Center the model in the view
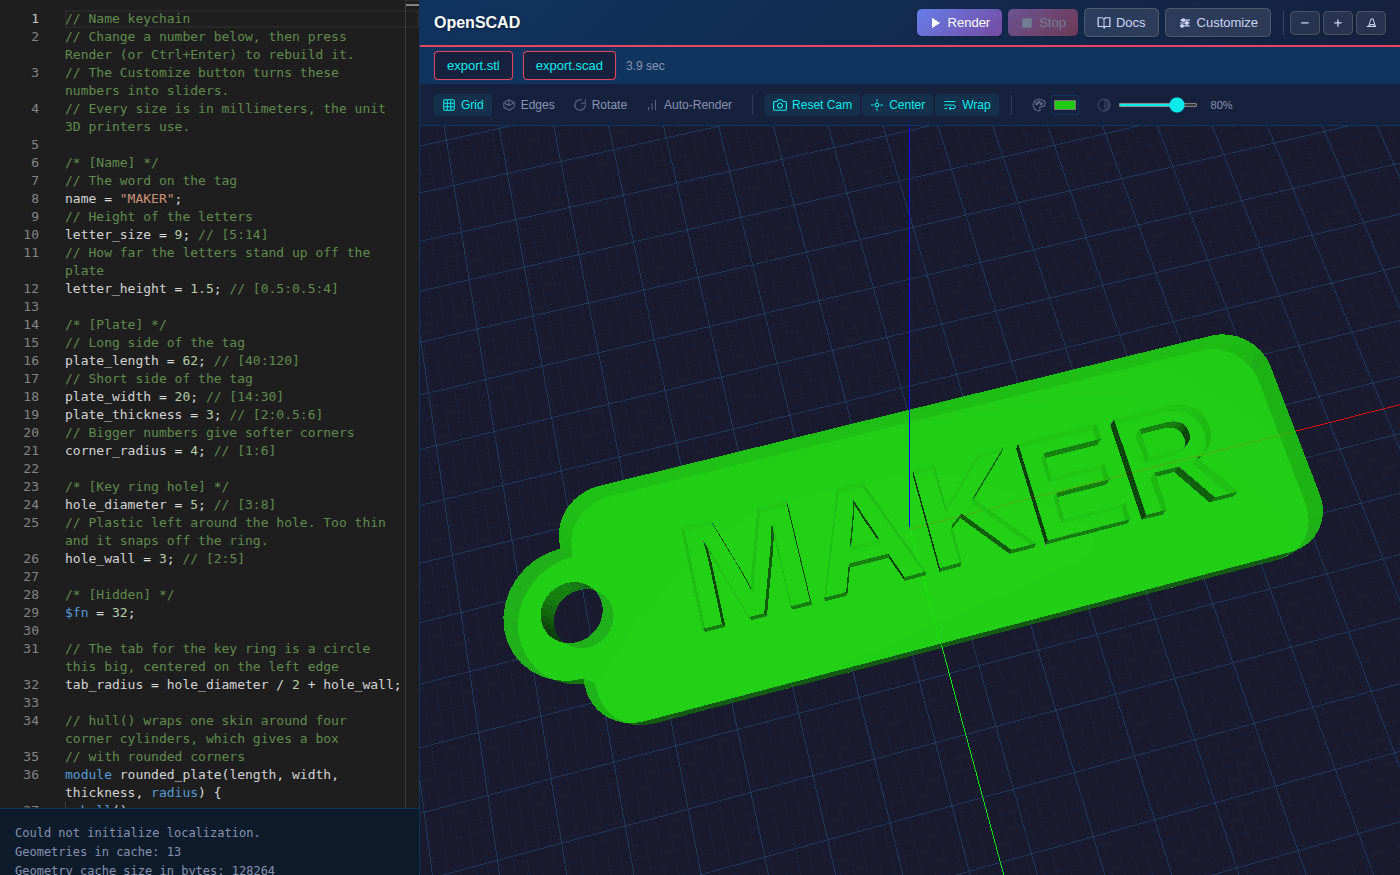The width and height of the screenshot is (1400, 875). [x=897, y=105]
